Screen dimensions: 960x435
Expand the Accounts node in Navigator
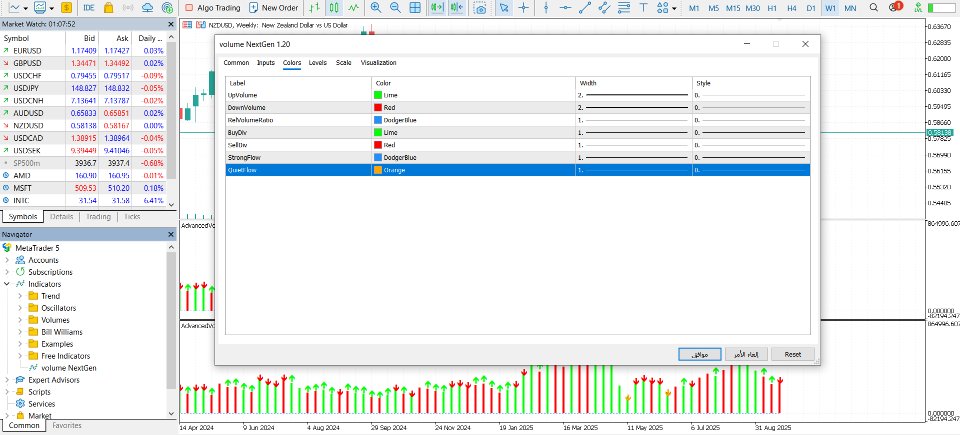pos(7,260)
